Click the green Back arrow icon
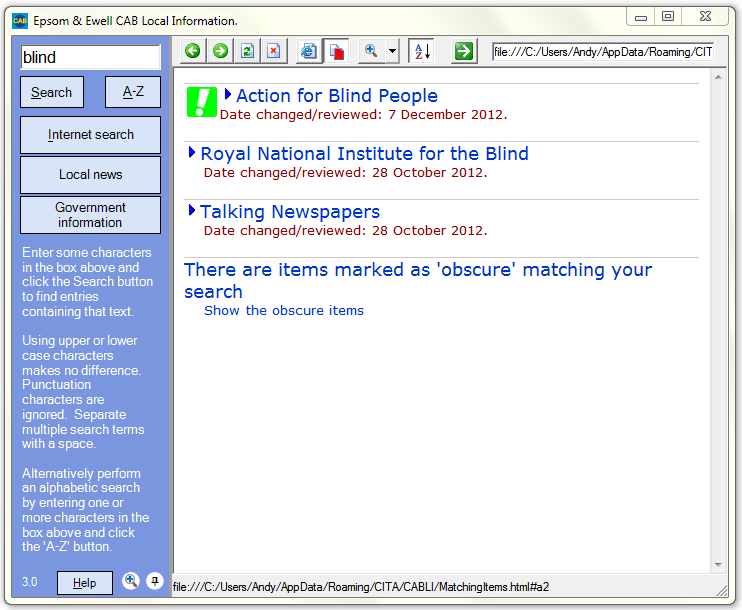 click(193, 51)
